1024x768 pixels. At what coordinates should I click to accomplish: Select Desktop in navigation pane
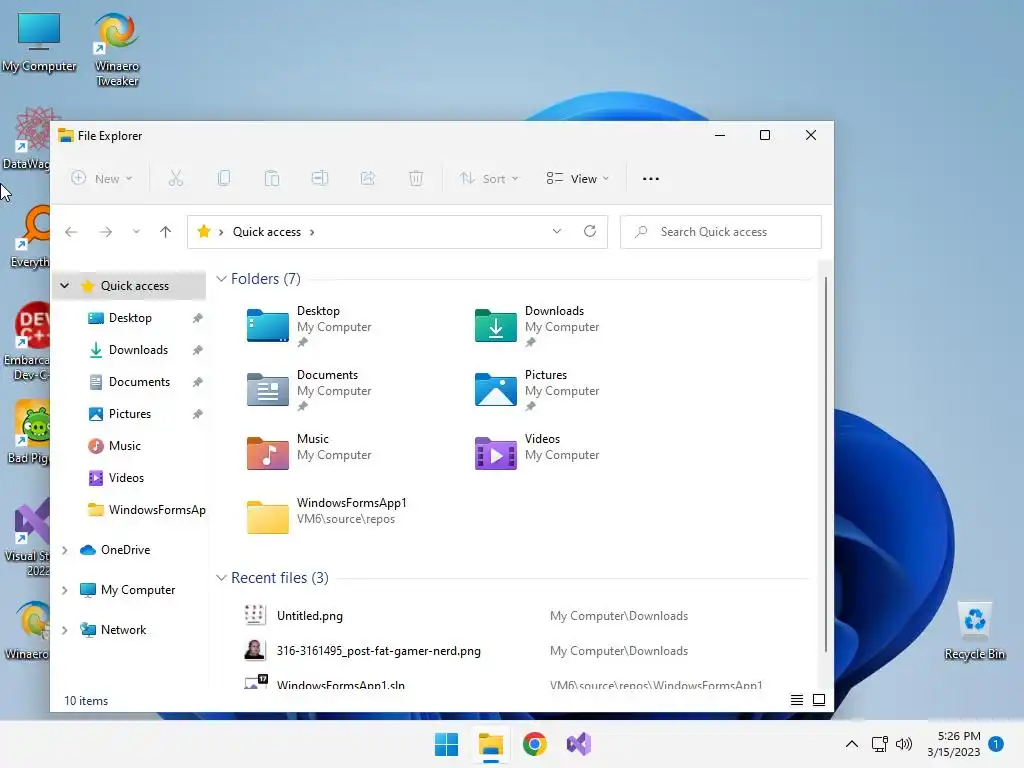pyautogui.click(x=131, y=318)
